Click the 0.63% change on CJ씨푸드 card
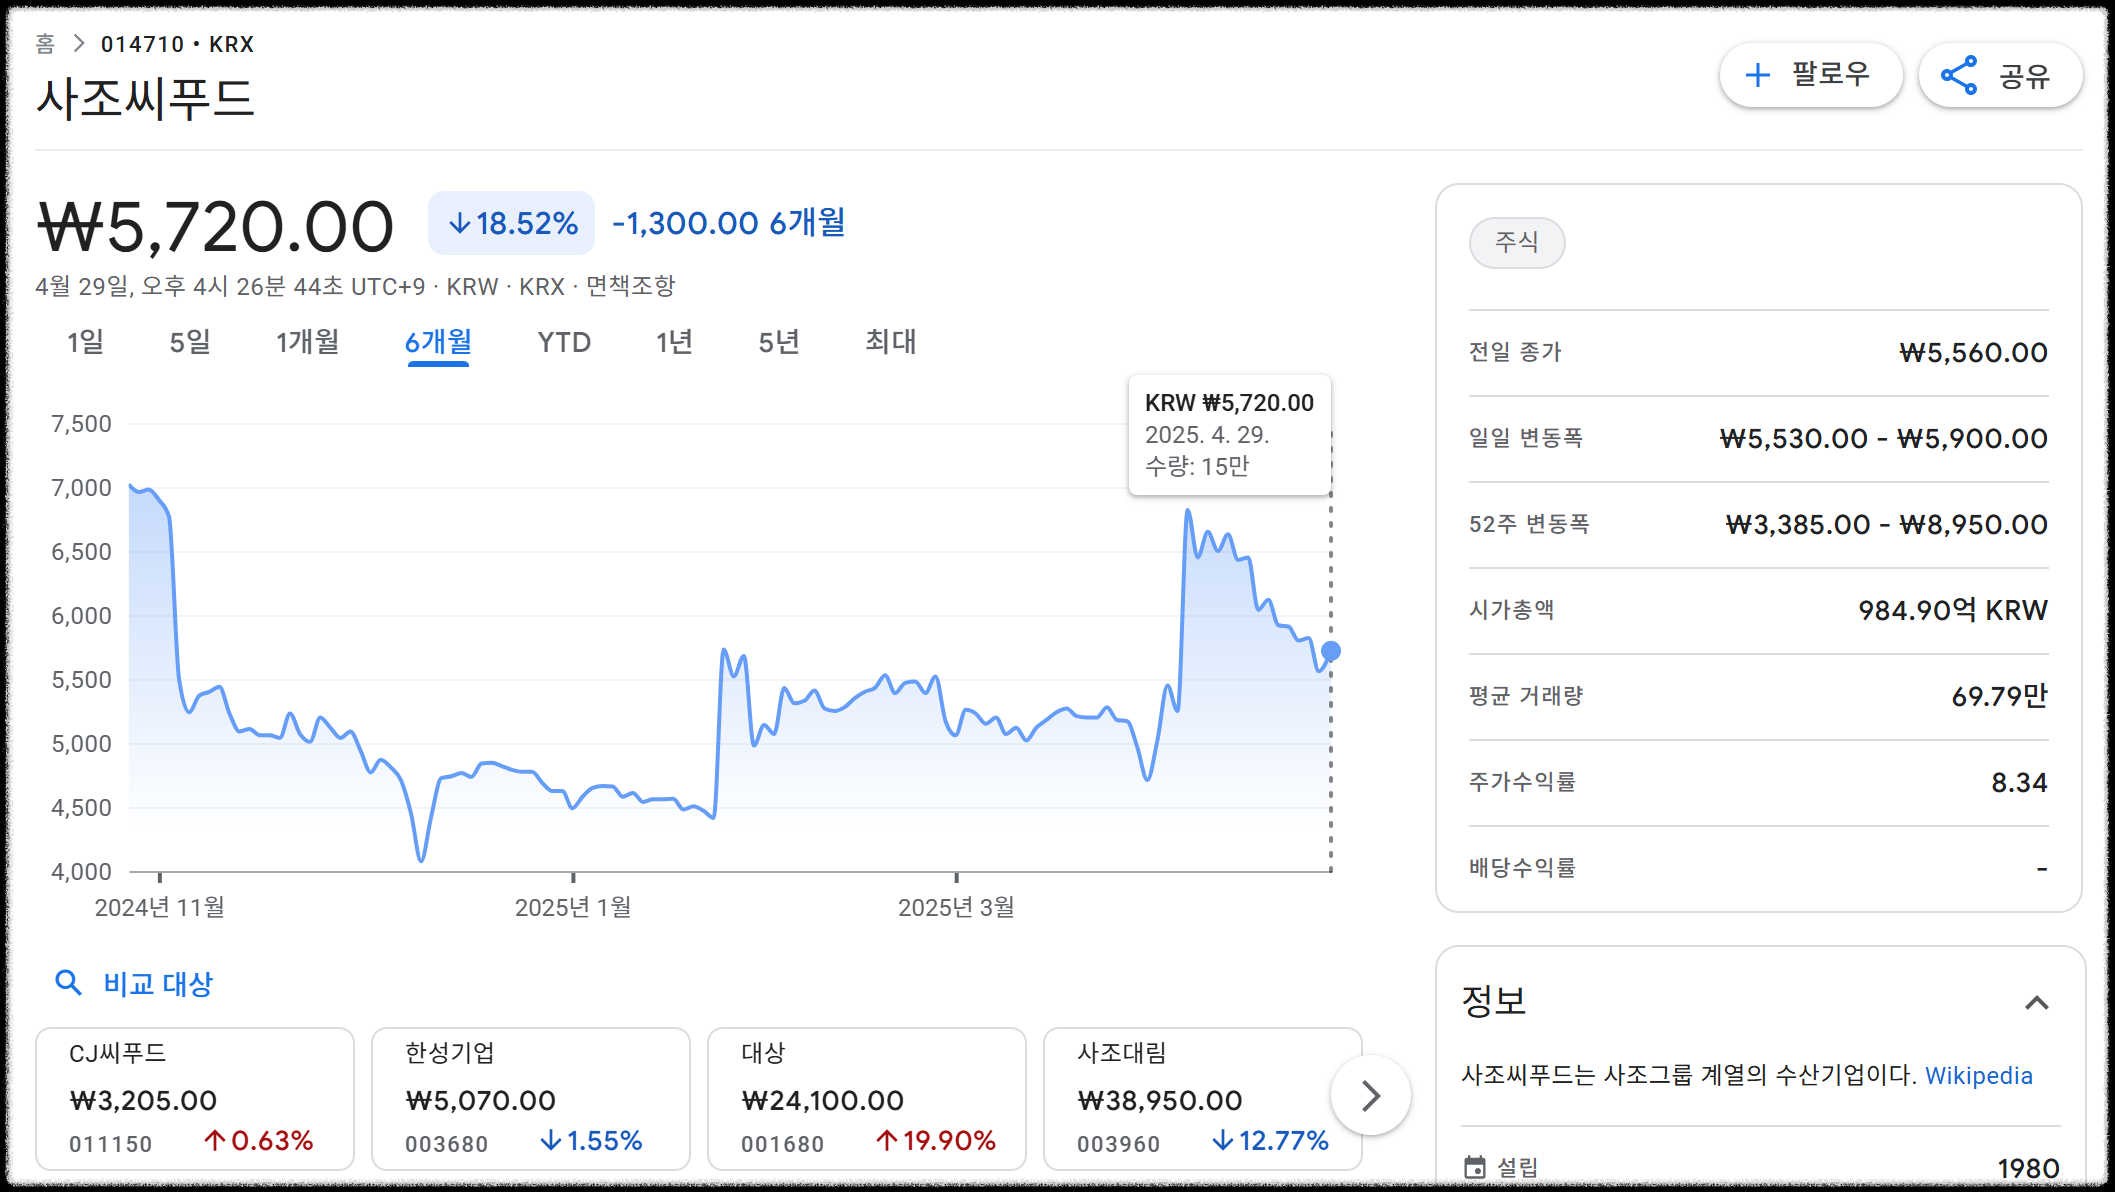The image size is (2115, 1192). click(x=258, y=1141)
